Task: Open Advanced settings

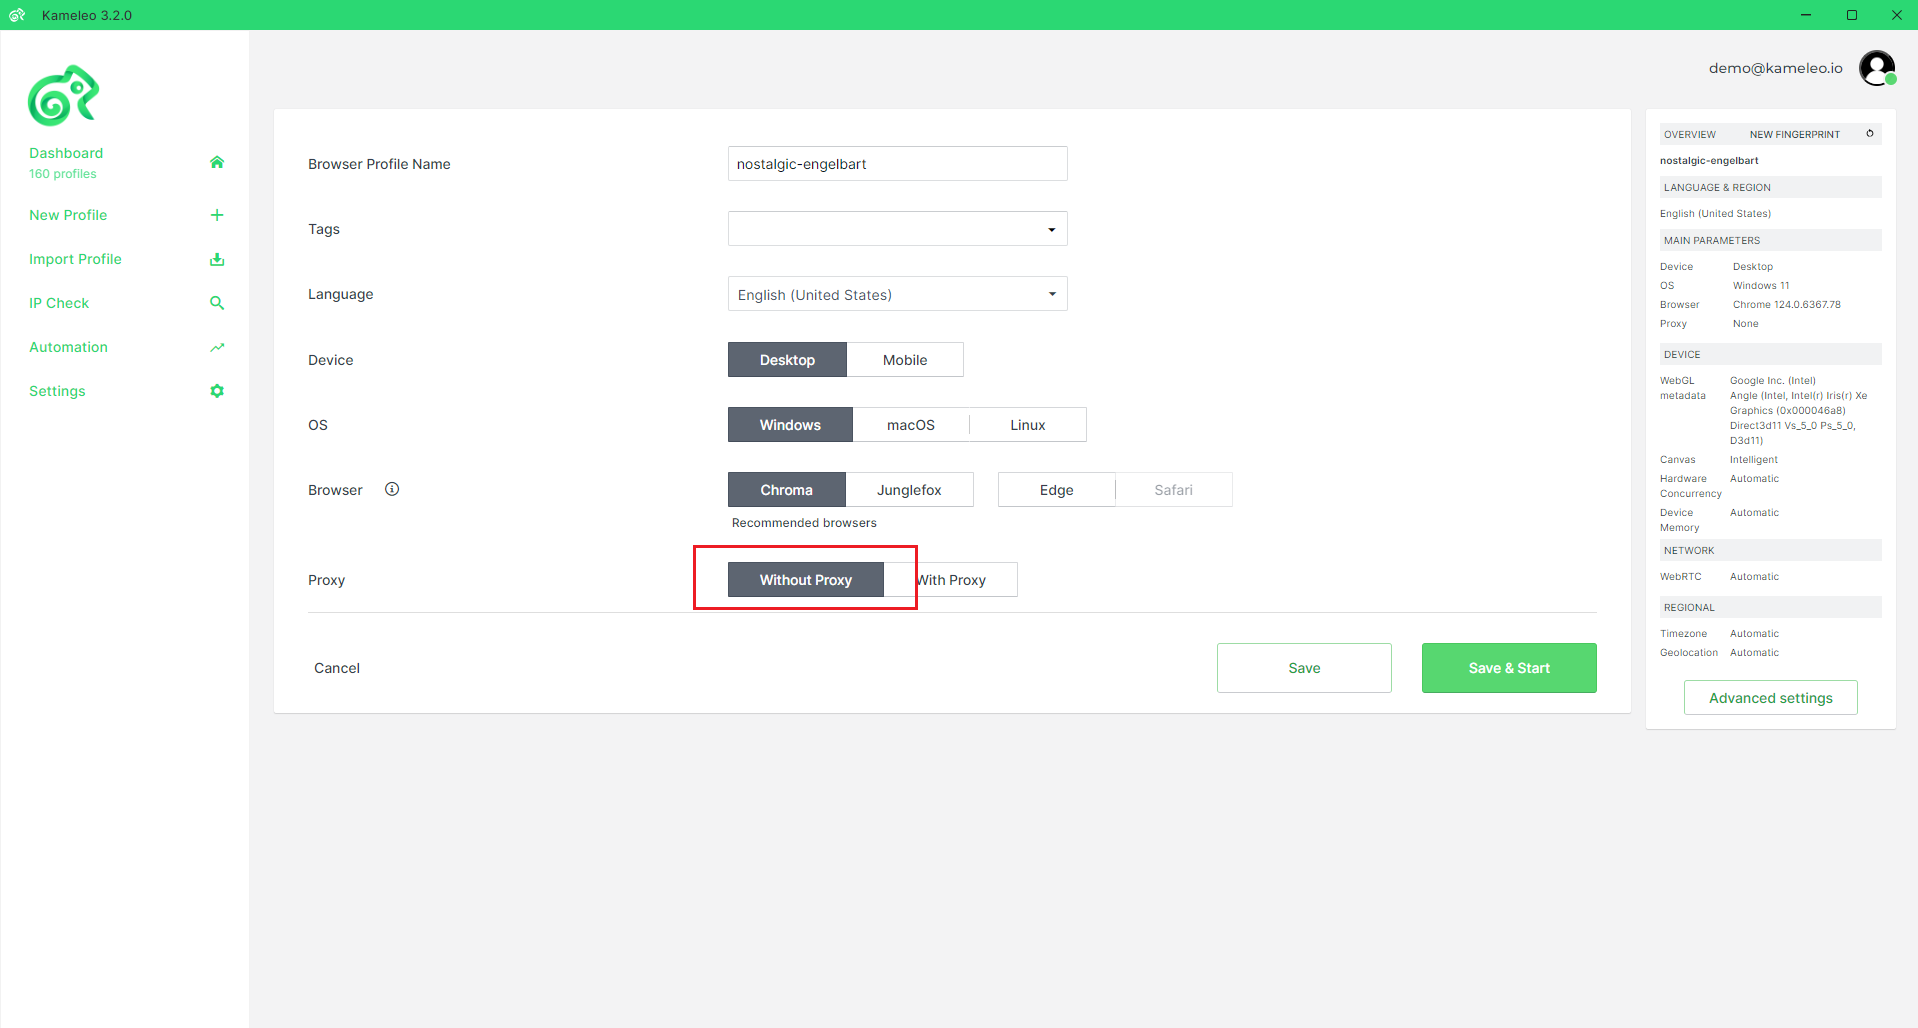Action: pos(1770,698)
